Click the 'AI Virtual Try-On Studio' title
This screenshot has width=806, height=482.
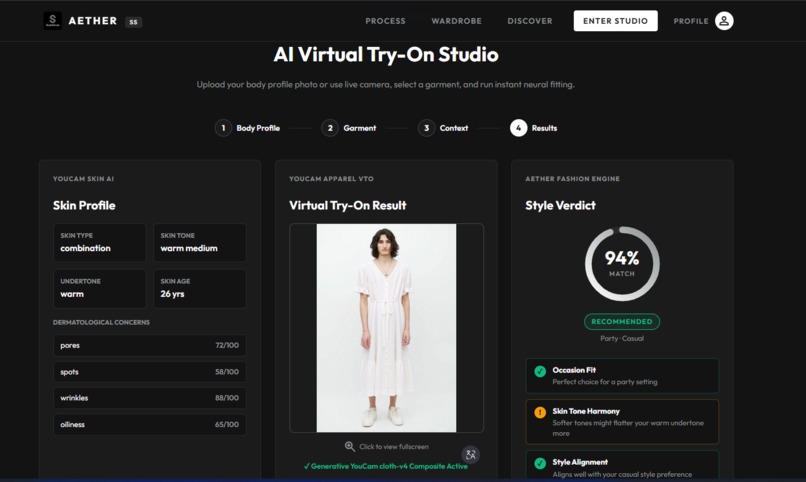coord(386,54)
